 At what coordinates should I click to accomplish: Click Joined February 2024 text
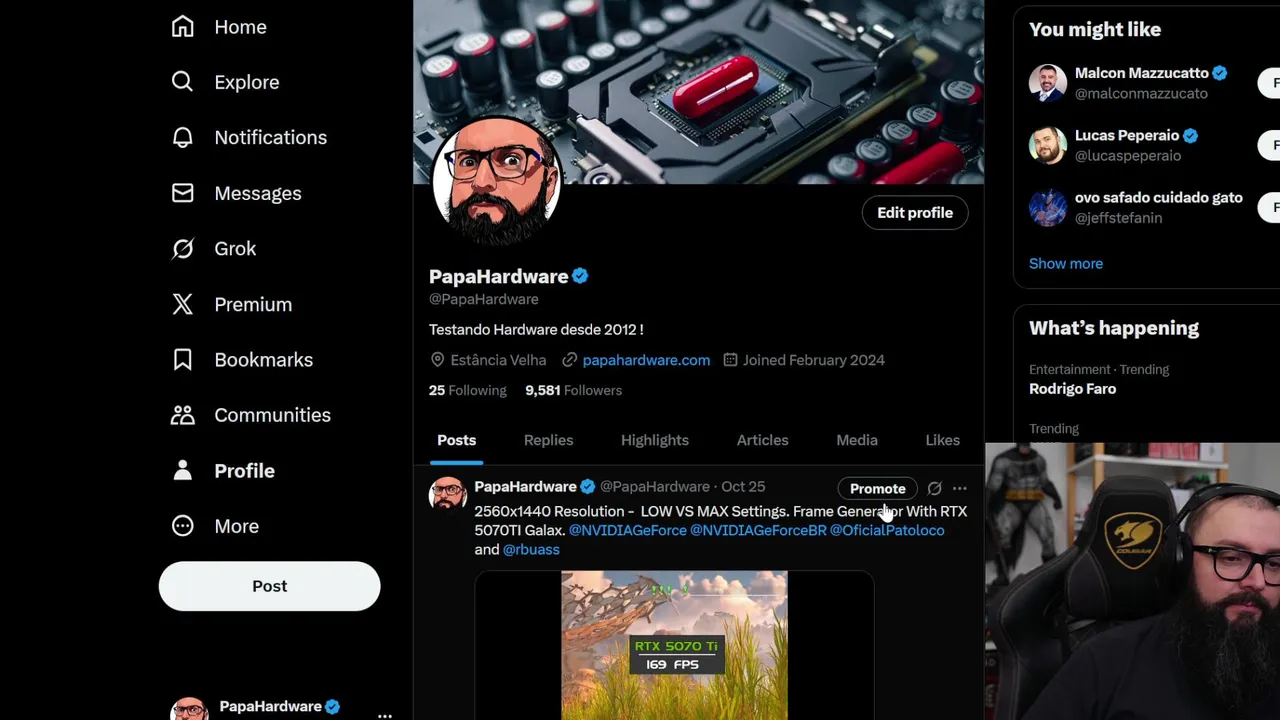(813, 360)
